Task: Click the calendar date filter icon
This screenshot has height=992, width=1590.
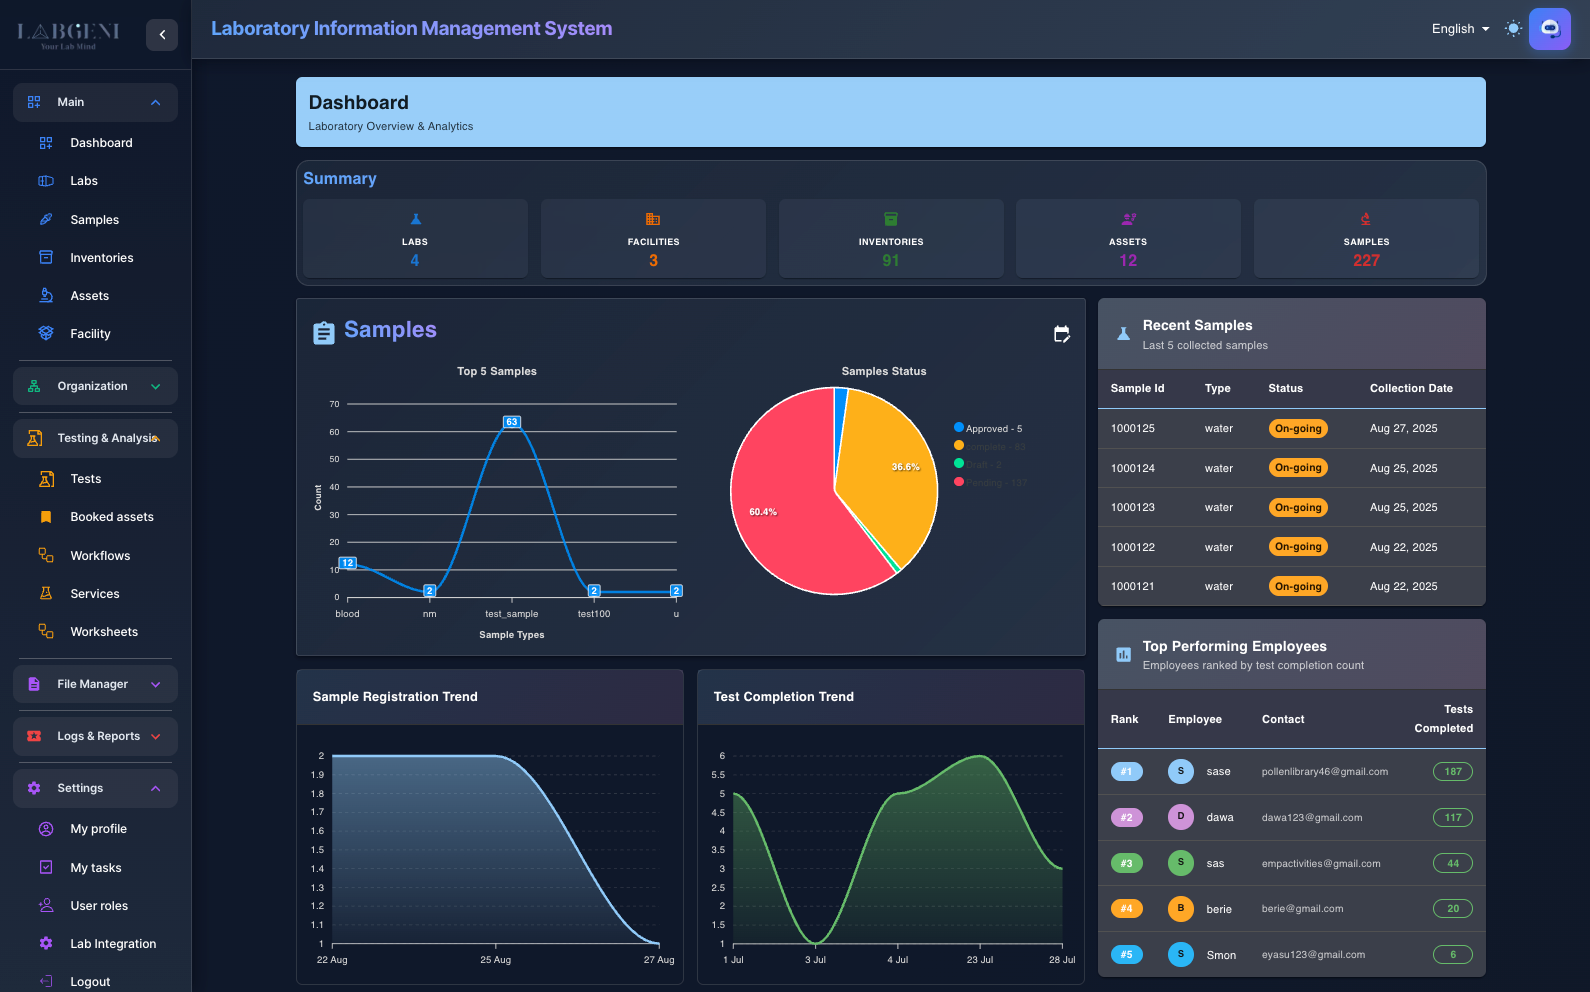Action: [1061, 334]
